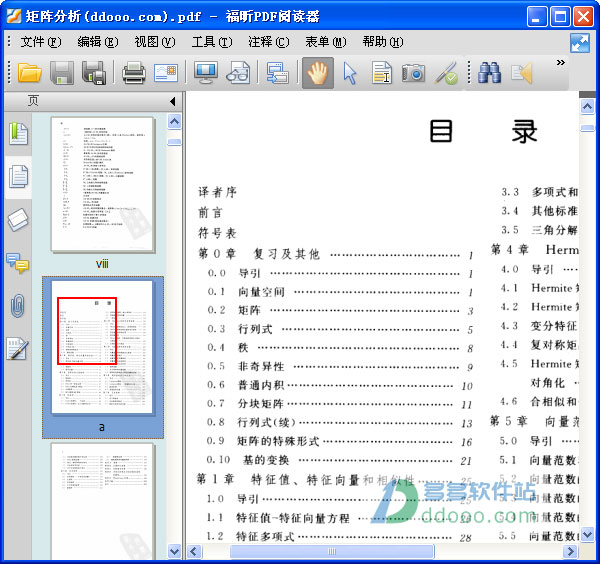Click the 页 panel header label
This screenshot has width=600, height=564.
click(x=33, y=100)
